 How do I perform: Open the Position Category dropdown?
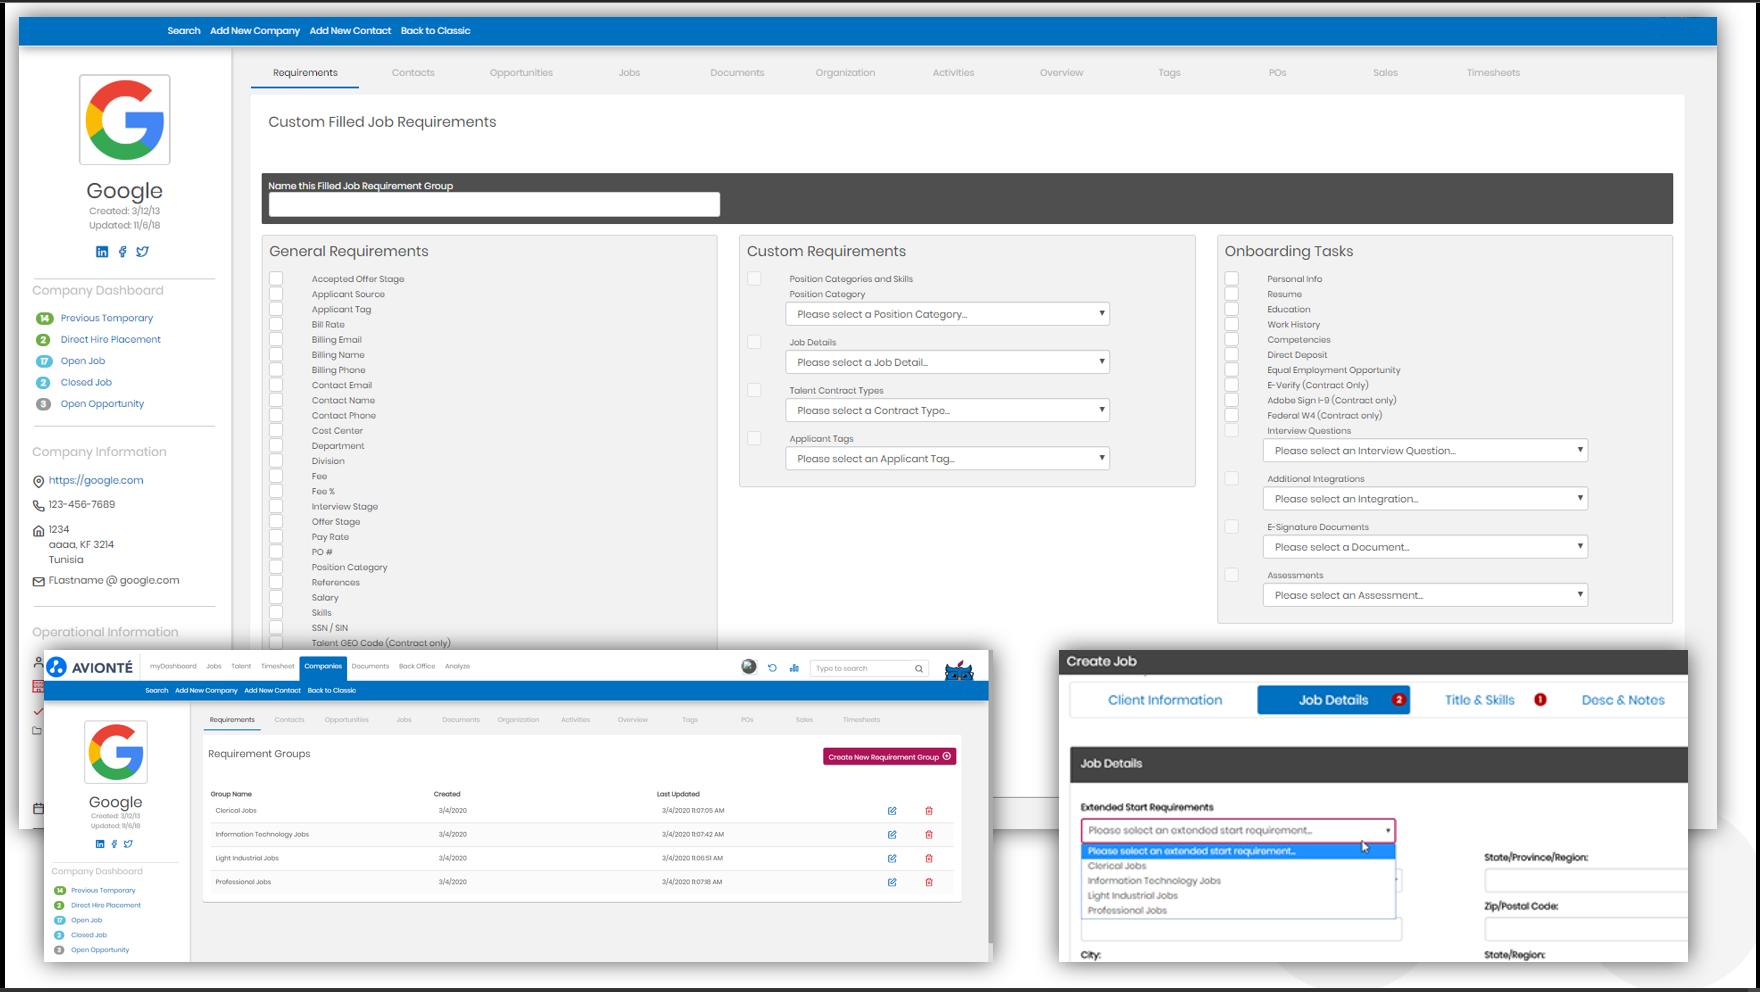947,314
